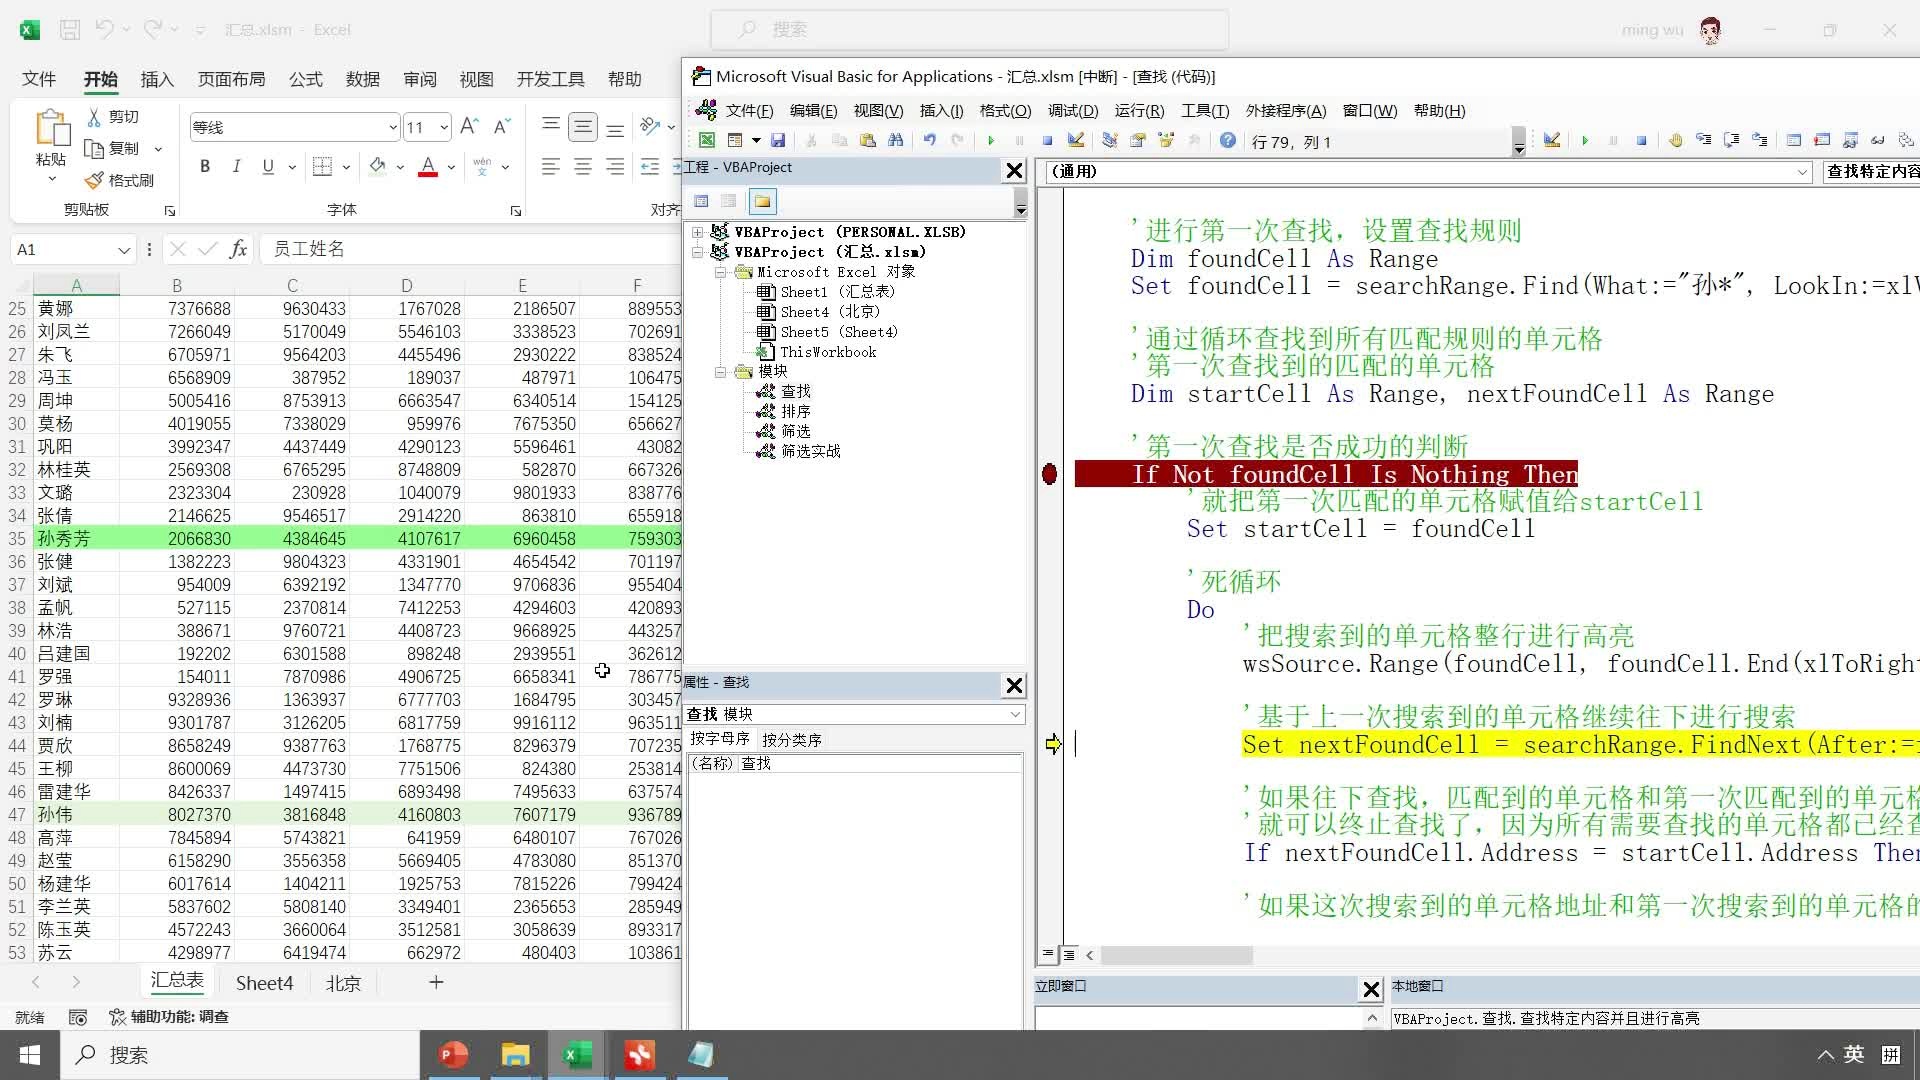
Task: Click the red breakpoint dot in margin
Action: pyautogui.click(x=1049, y=474)
